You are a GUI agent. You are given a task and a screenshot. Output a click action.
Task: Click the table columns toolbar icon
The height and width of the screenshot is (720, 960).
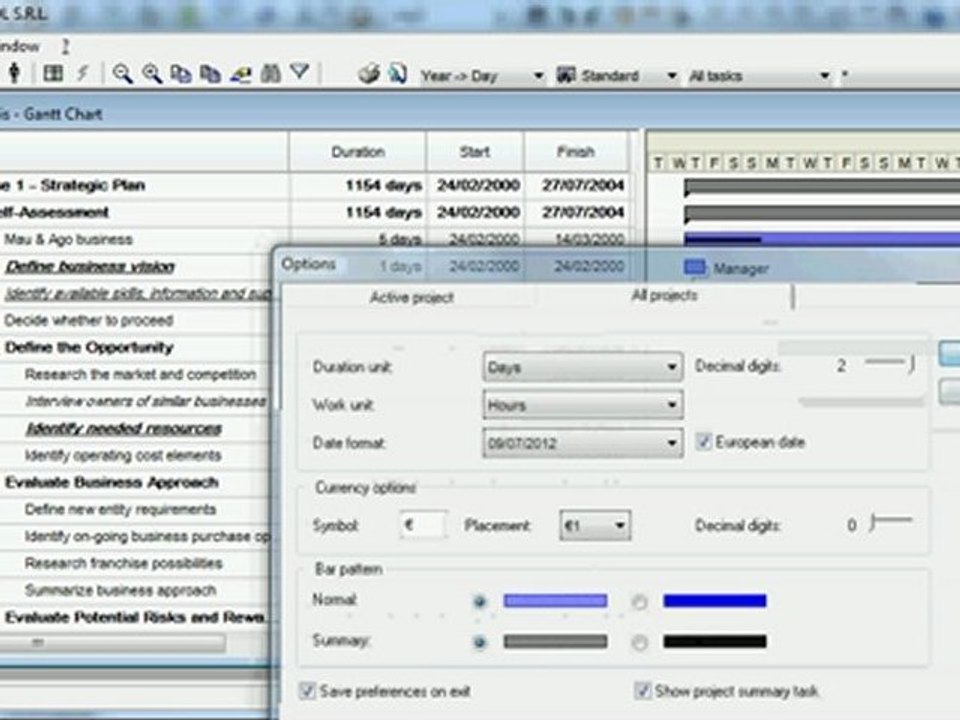[53, 74]
